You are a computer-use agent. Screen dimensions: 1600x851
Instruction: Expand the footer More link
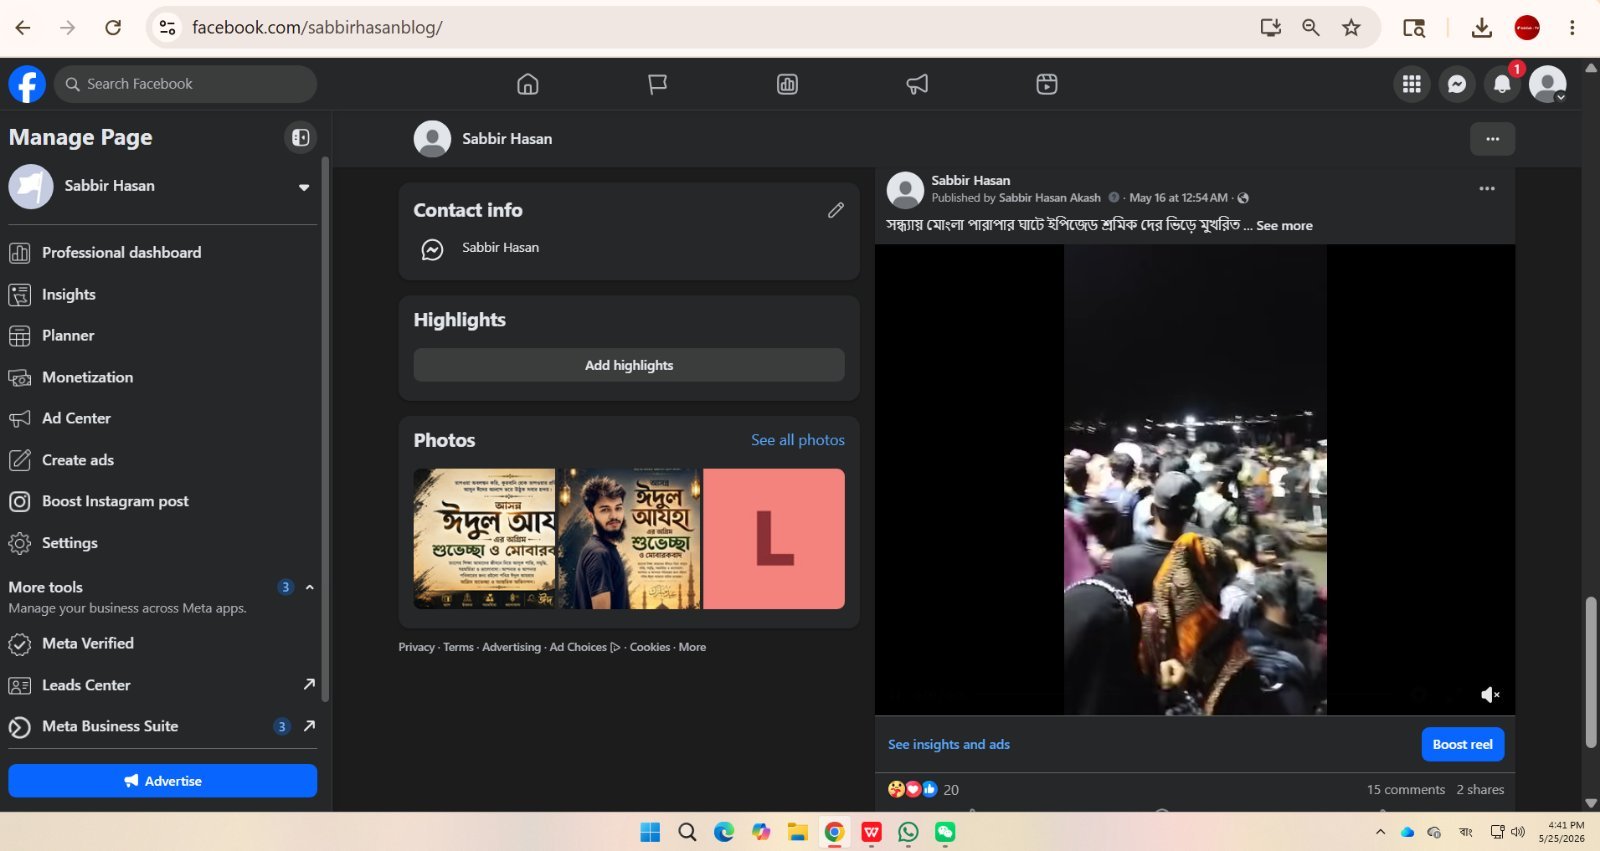tap(692, 647)
